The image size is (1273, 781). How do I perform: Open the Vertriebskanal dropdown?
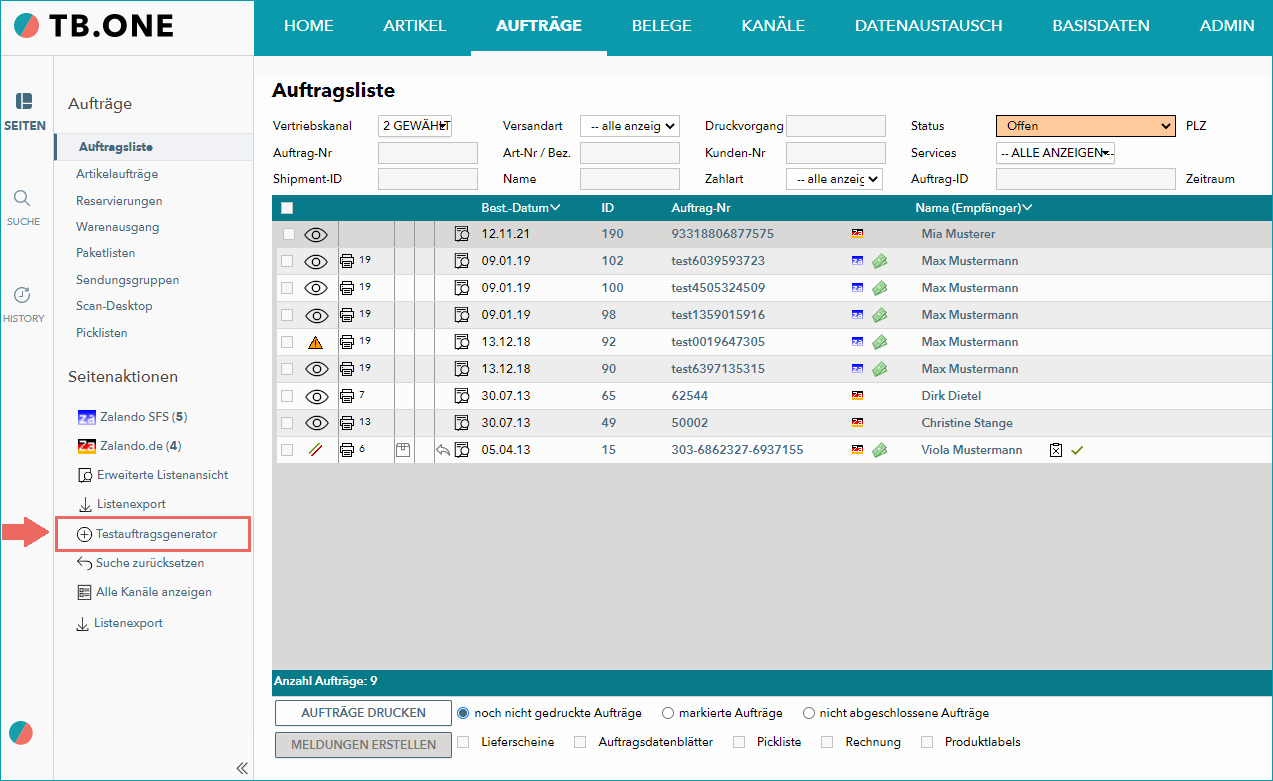(x=415, y=126)
